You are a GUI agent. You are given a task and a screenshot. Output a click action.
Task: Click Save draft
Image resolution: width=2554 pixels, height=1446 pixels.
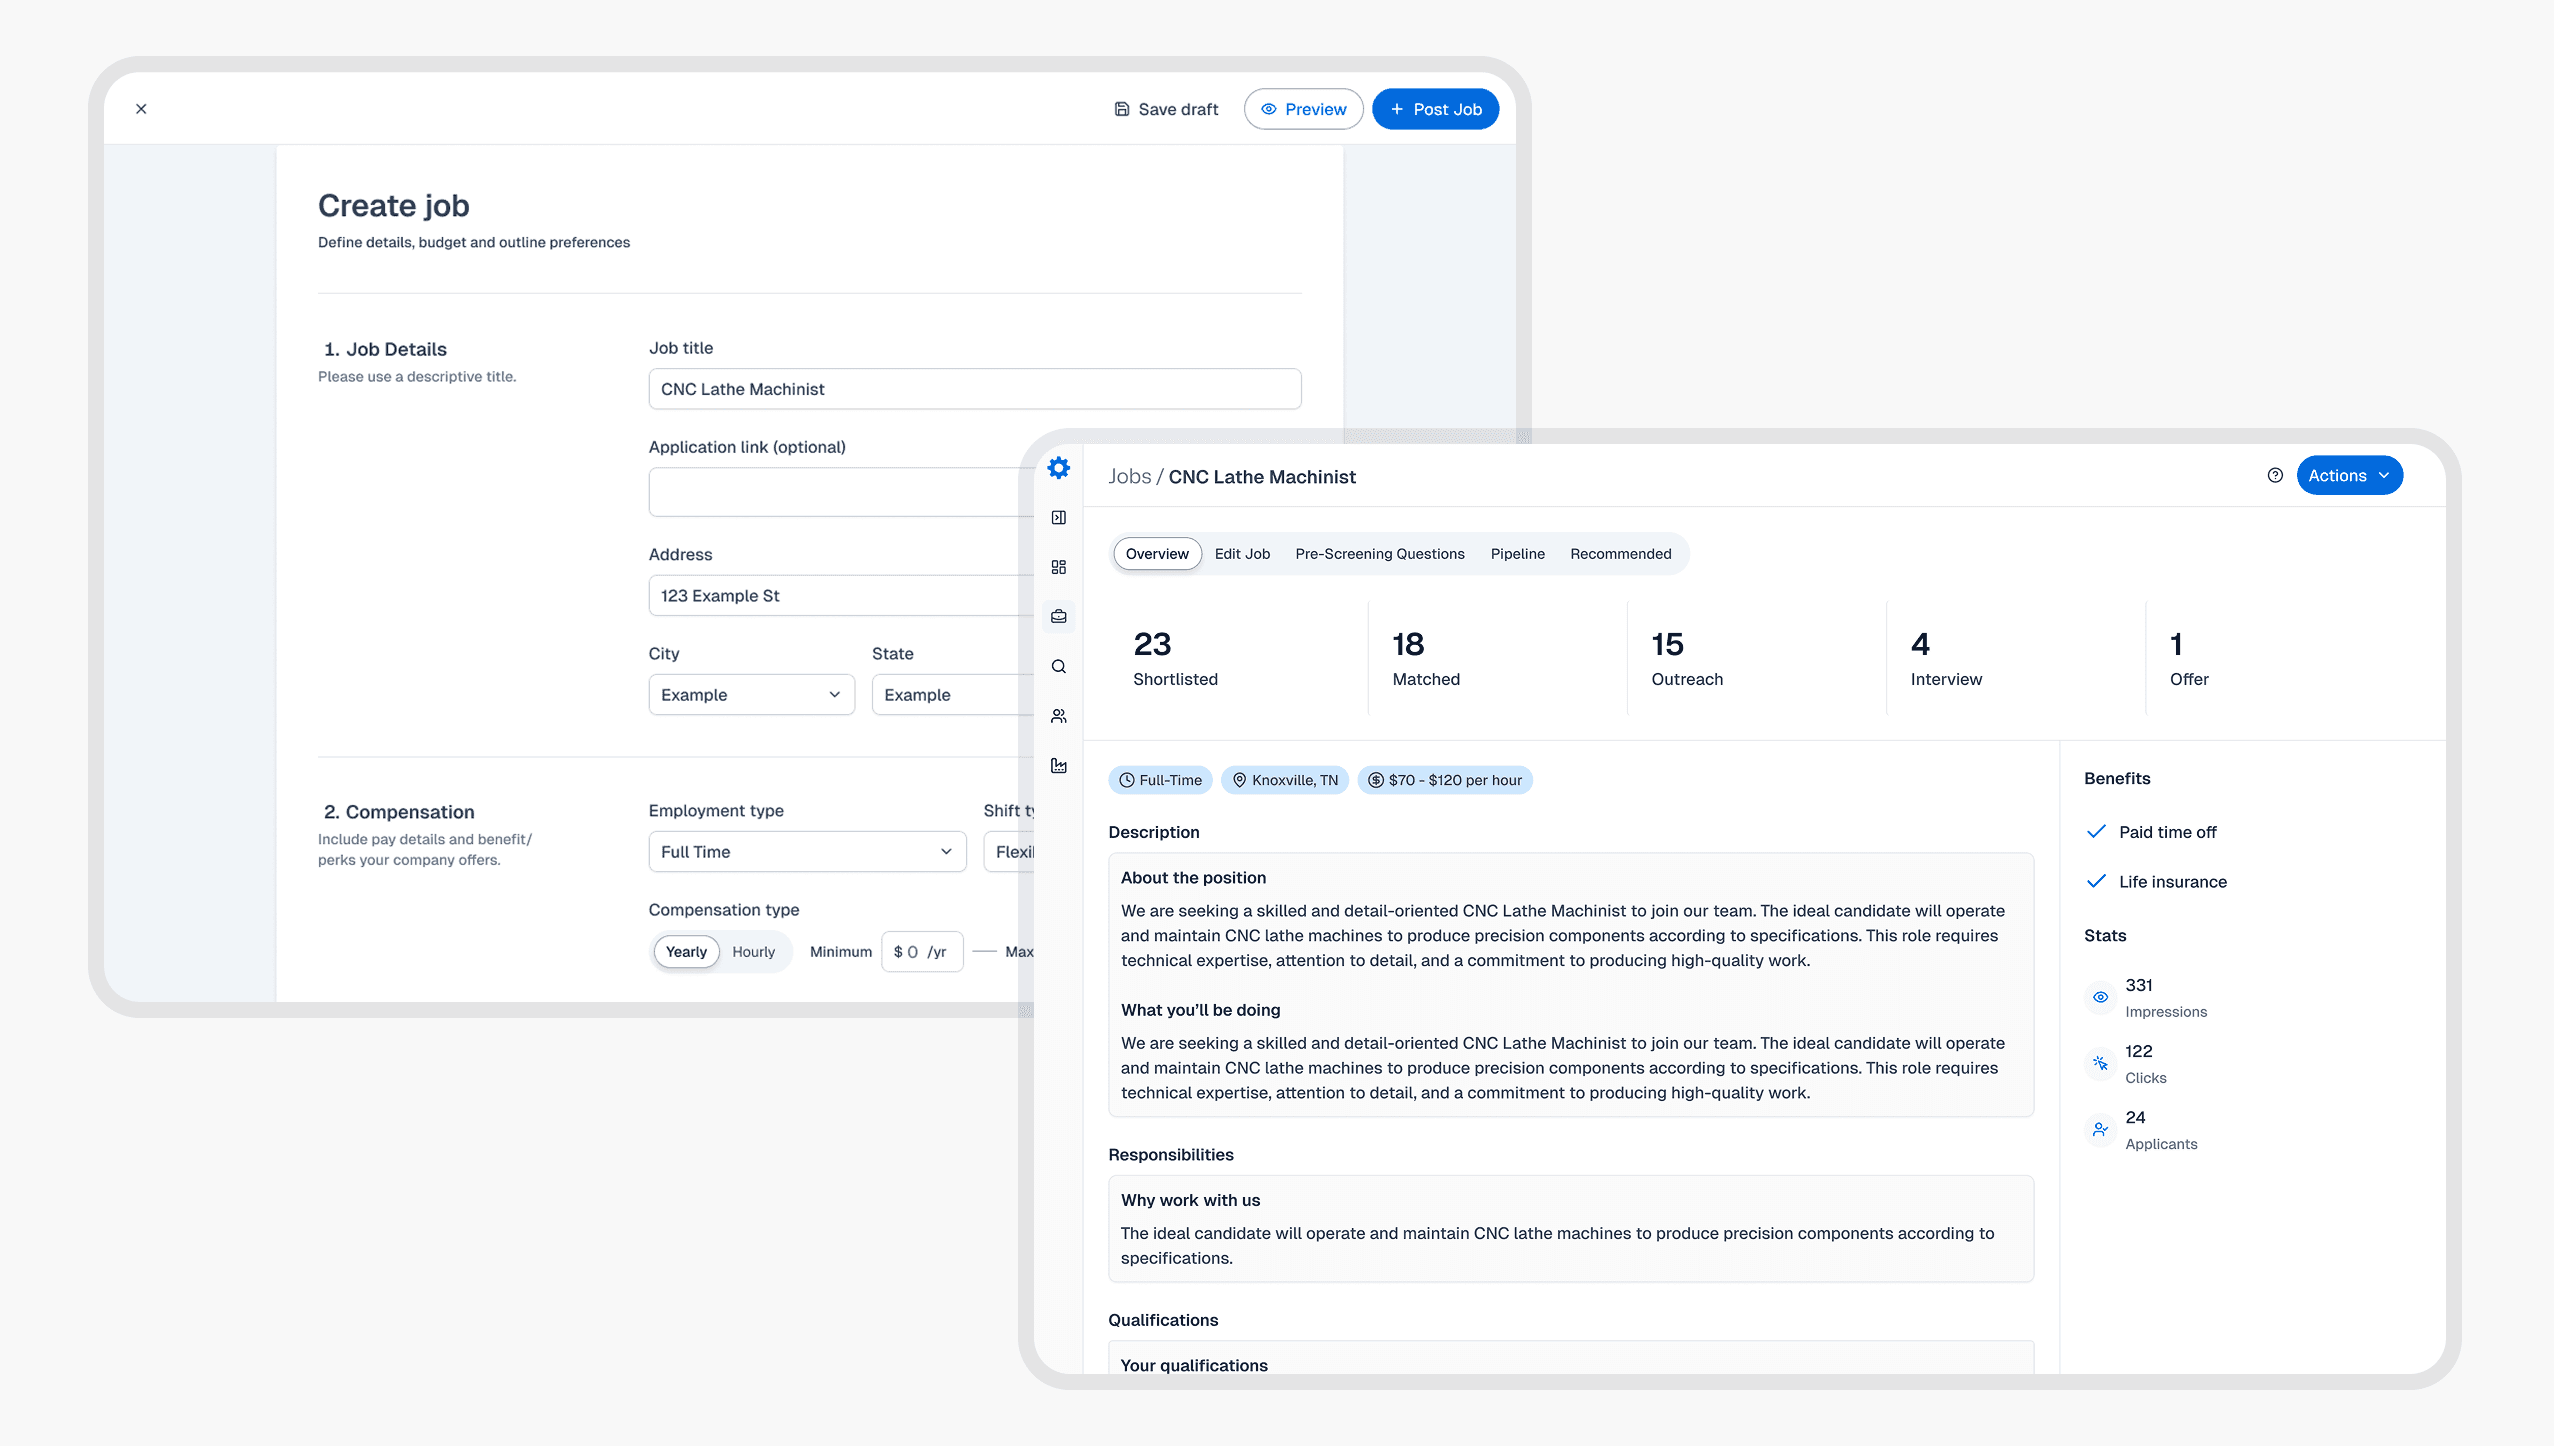(1166, 109)
